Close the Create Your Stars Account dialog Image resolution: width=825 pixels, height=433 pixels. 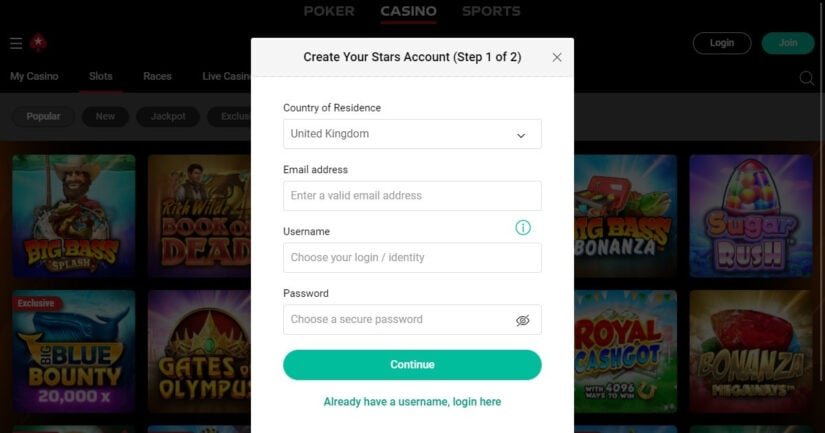(x=557, y=57)
